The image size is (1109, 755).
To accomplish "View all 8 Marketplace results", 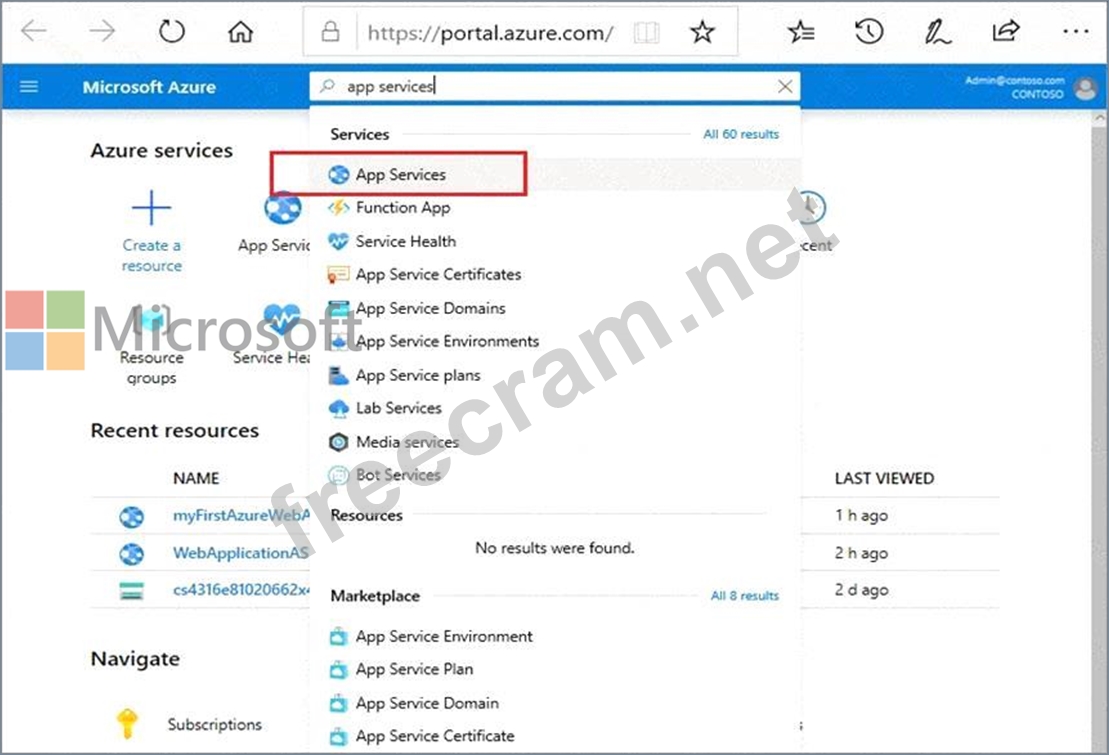I will click(744, 596).
